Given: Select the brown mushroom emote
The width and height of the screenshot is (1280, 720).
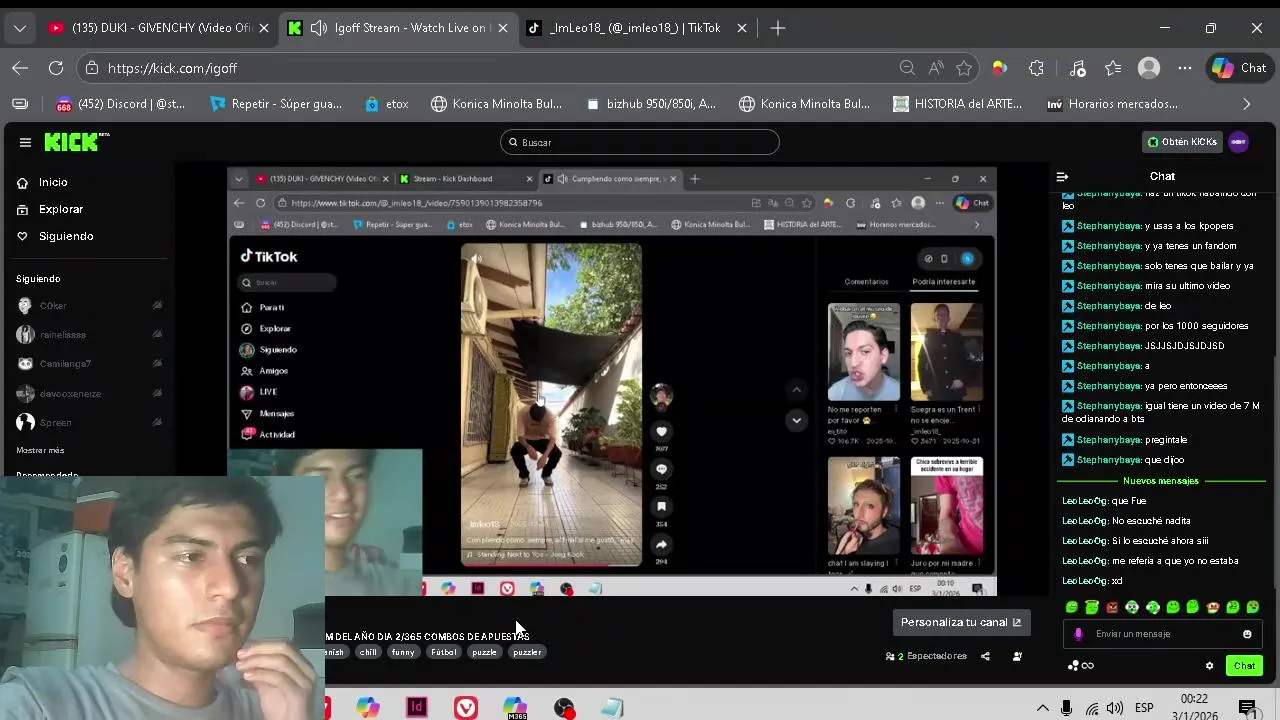Looking at the screenshot, I should click(1212, 607).
